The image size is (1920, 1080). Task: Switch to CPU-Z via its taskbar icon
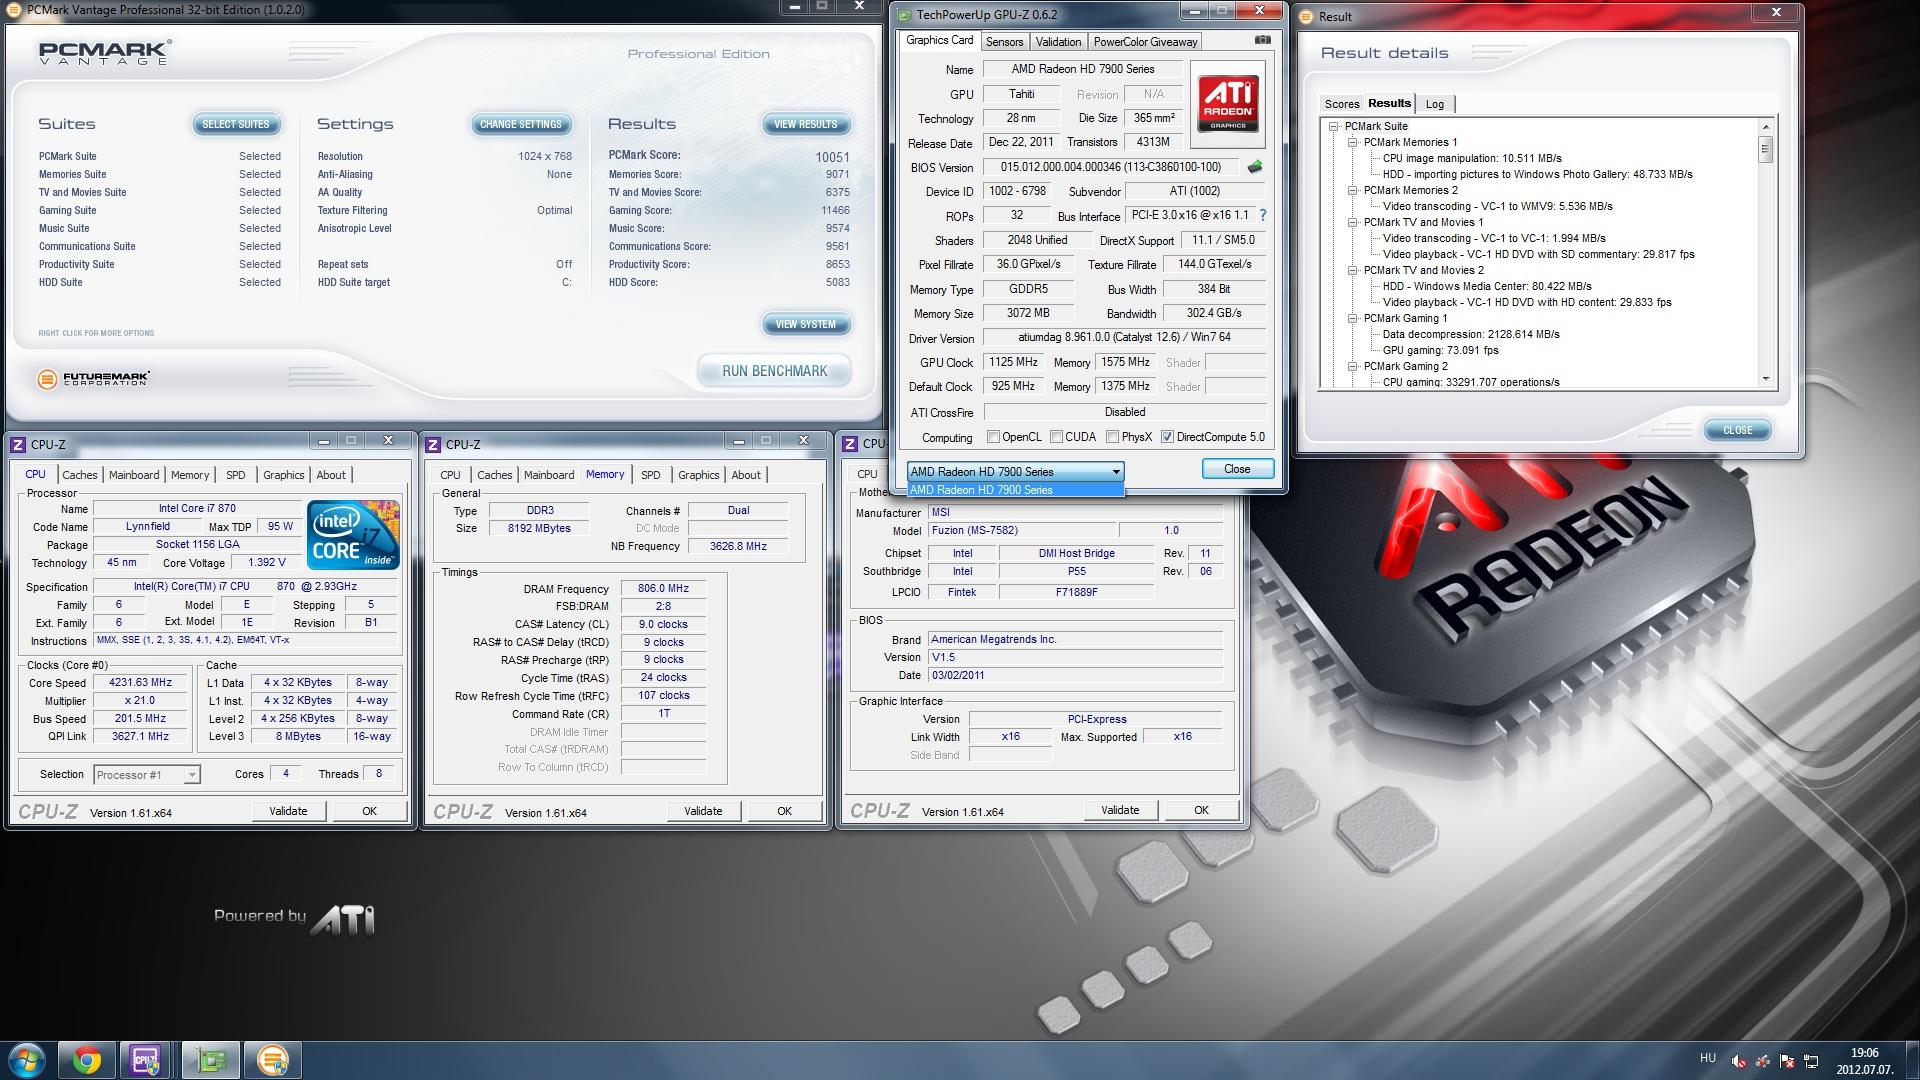point(145,1060)
